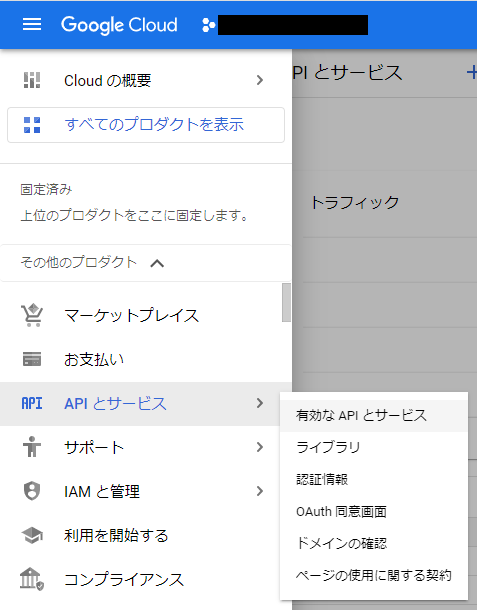
Task: Click the sidebar vertical scrollbar thumb
Action: point(286,302)
